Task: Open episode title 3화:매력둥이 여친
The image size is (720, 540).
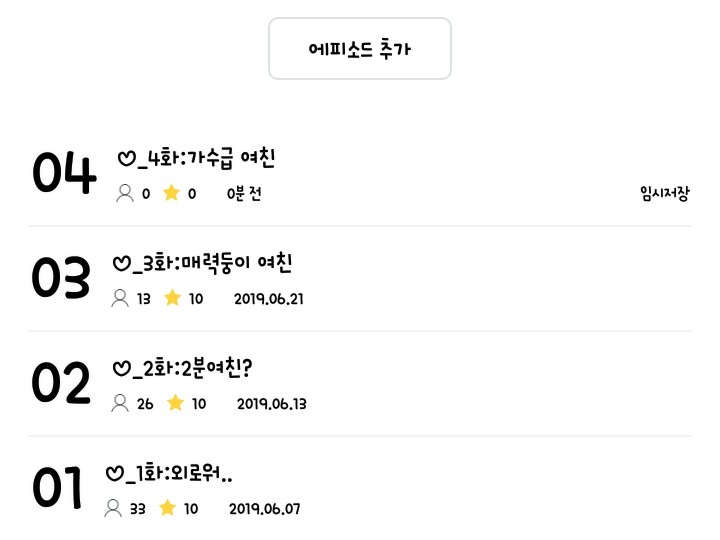Action: coord(202,263)
